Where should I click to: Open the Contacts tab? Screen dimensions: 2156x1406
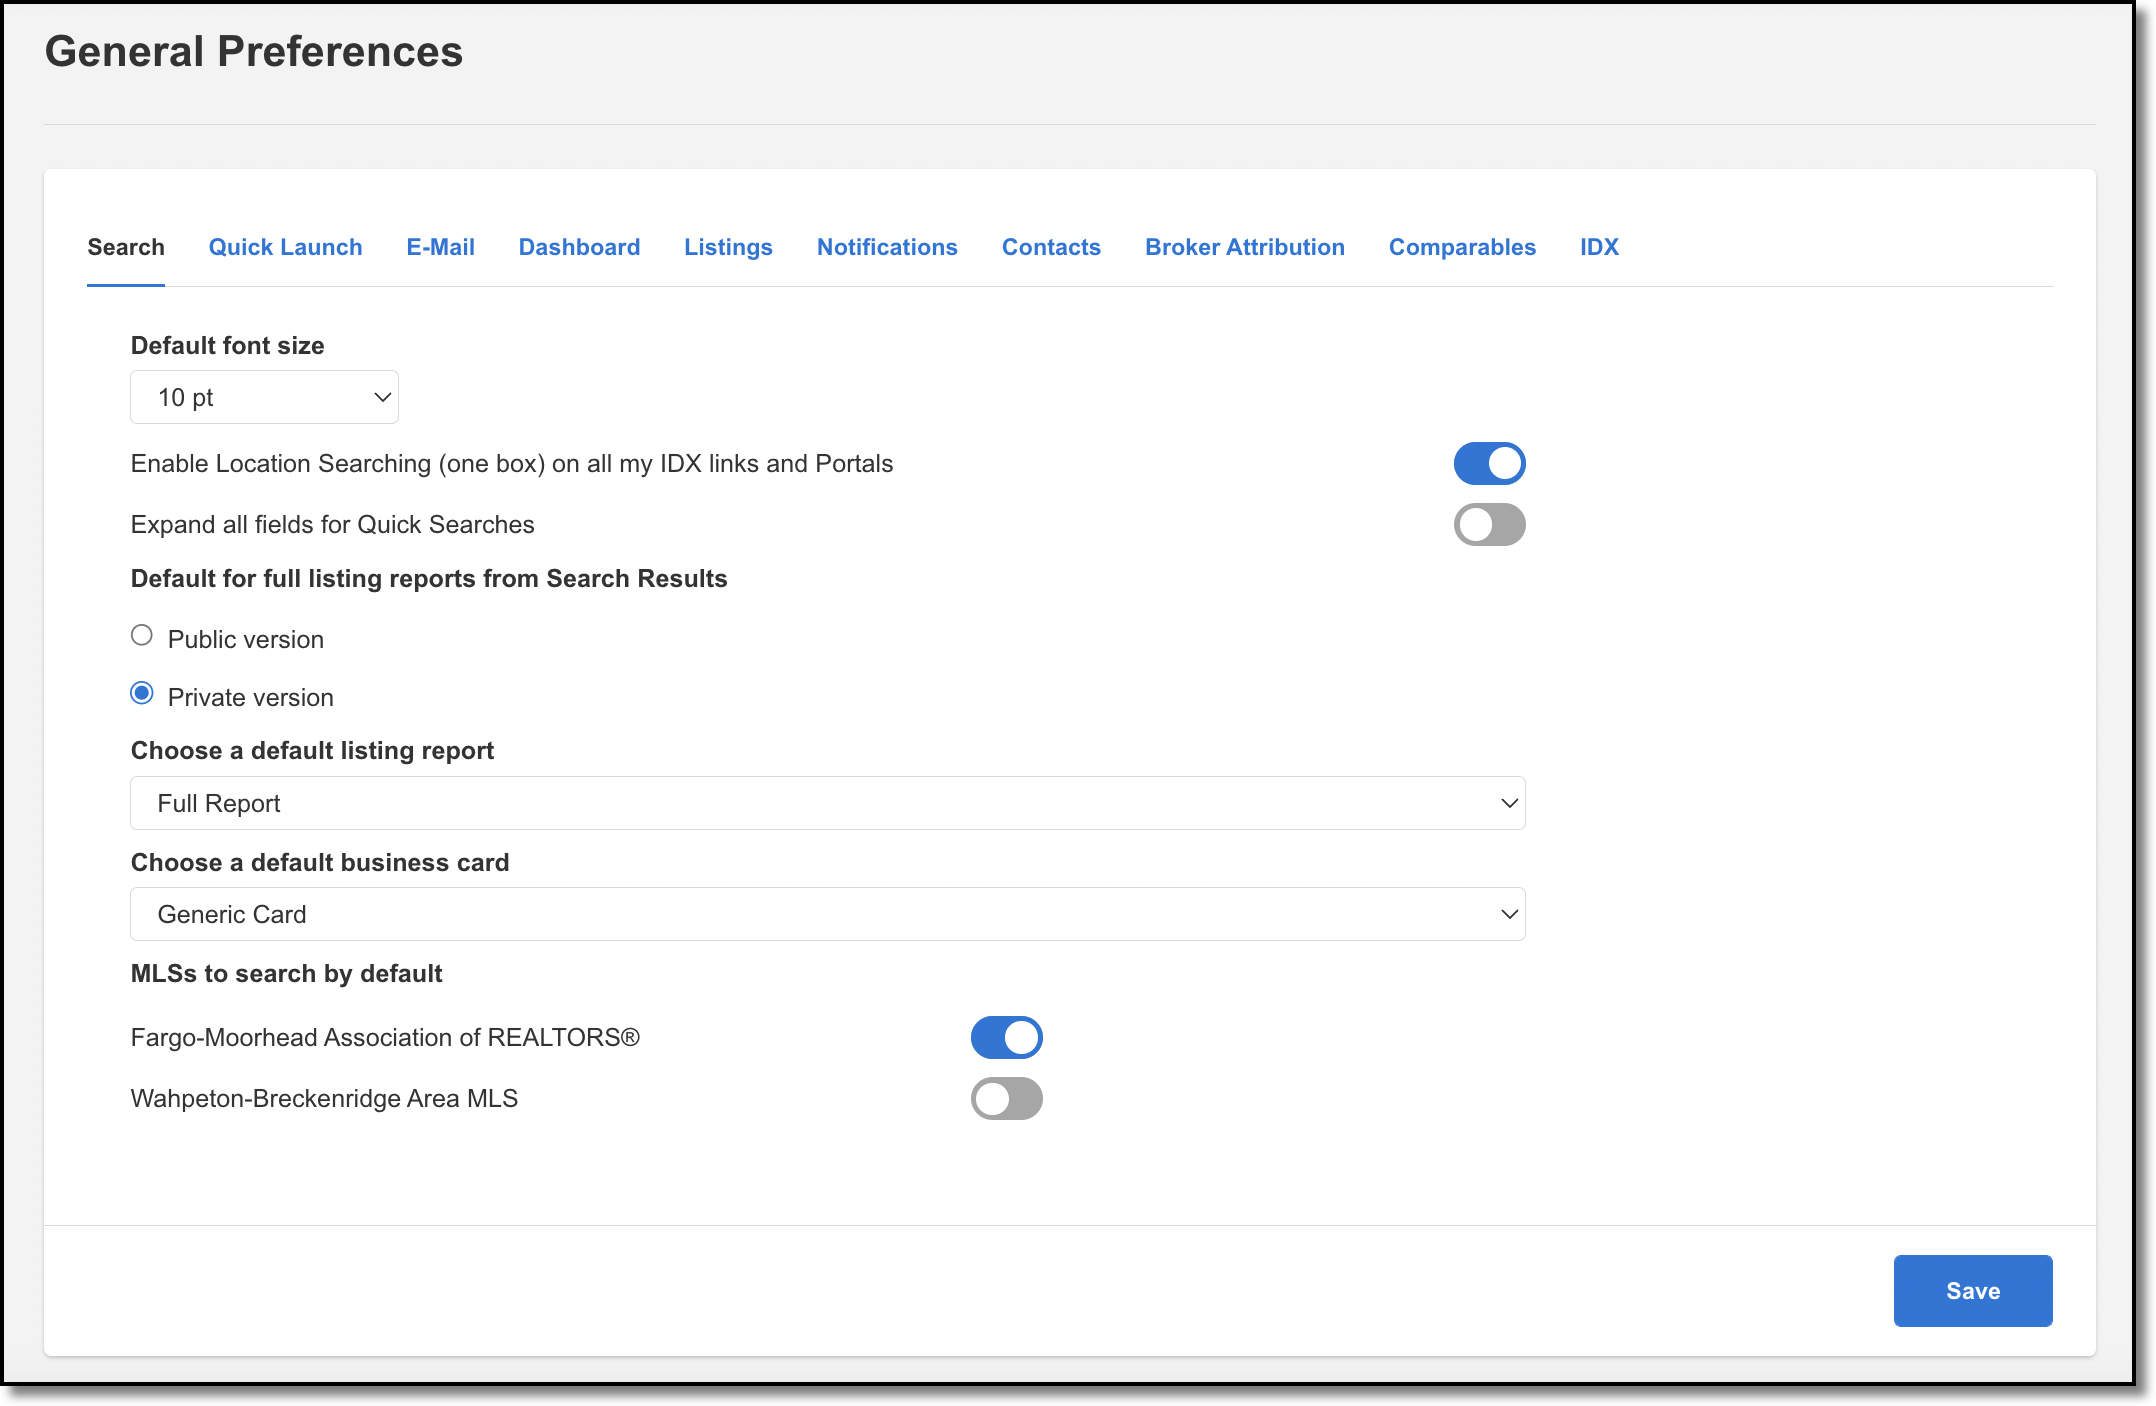click(1051, 247)
